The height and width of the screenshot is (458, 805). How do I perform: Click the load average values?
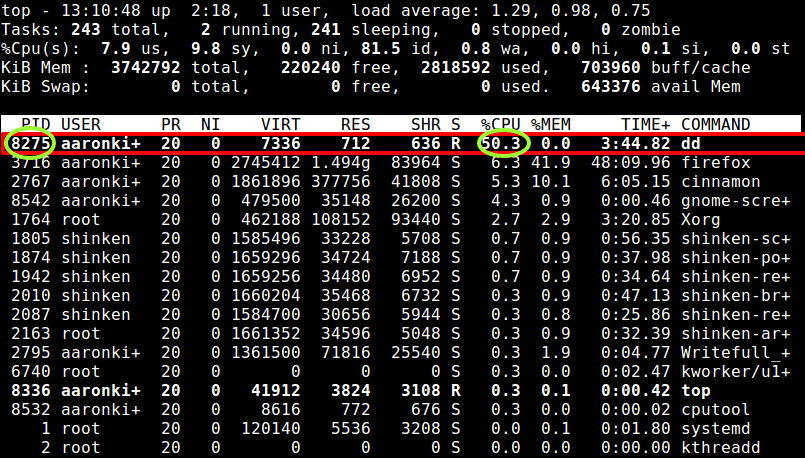coord(570,10)
